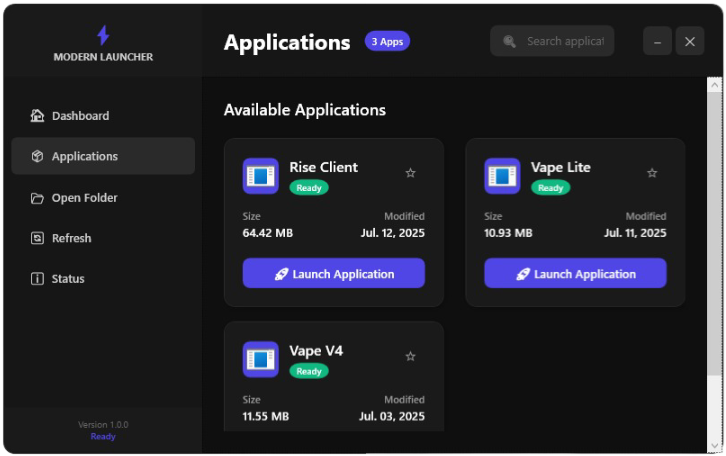Click the cube icon beside Applications

[38, 156]
